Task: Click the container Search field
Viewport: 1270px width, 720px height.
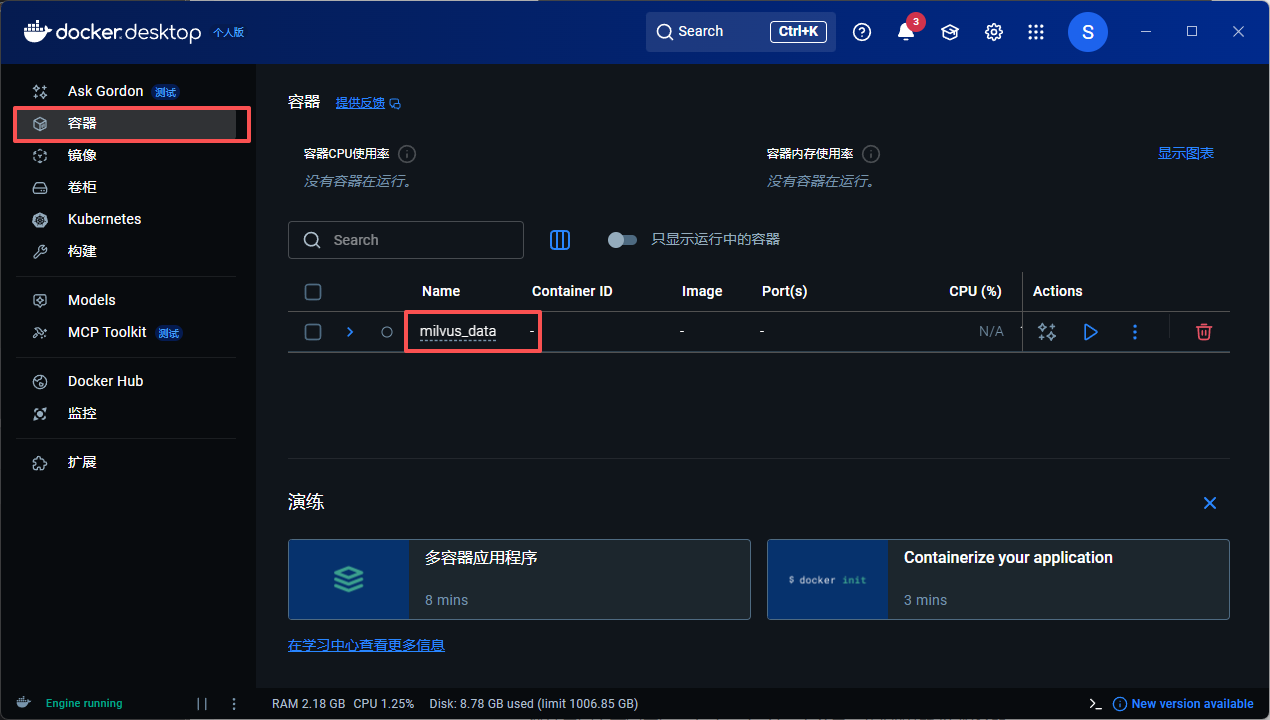Action: pos(406,240)
